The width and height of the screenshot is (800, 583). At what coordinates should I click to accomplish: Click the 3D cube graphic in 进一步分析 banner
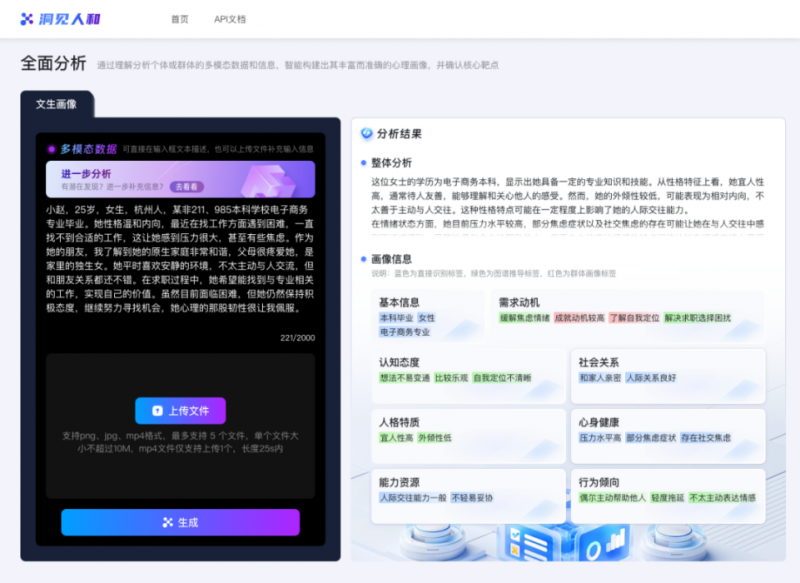tap(266, 180)
